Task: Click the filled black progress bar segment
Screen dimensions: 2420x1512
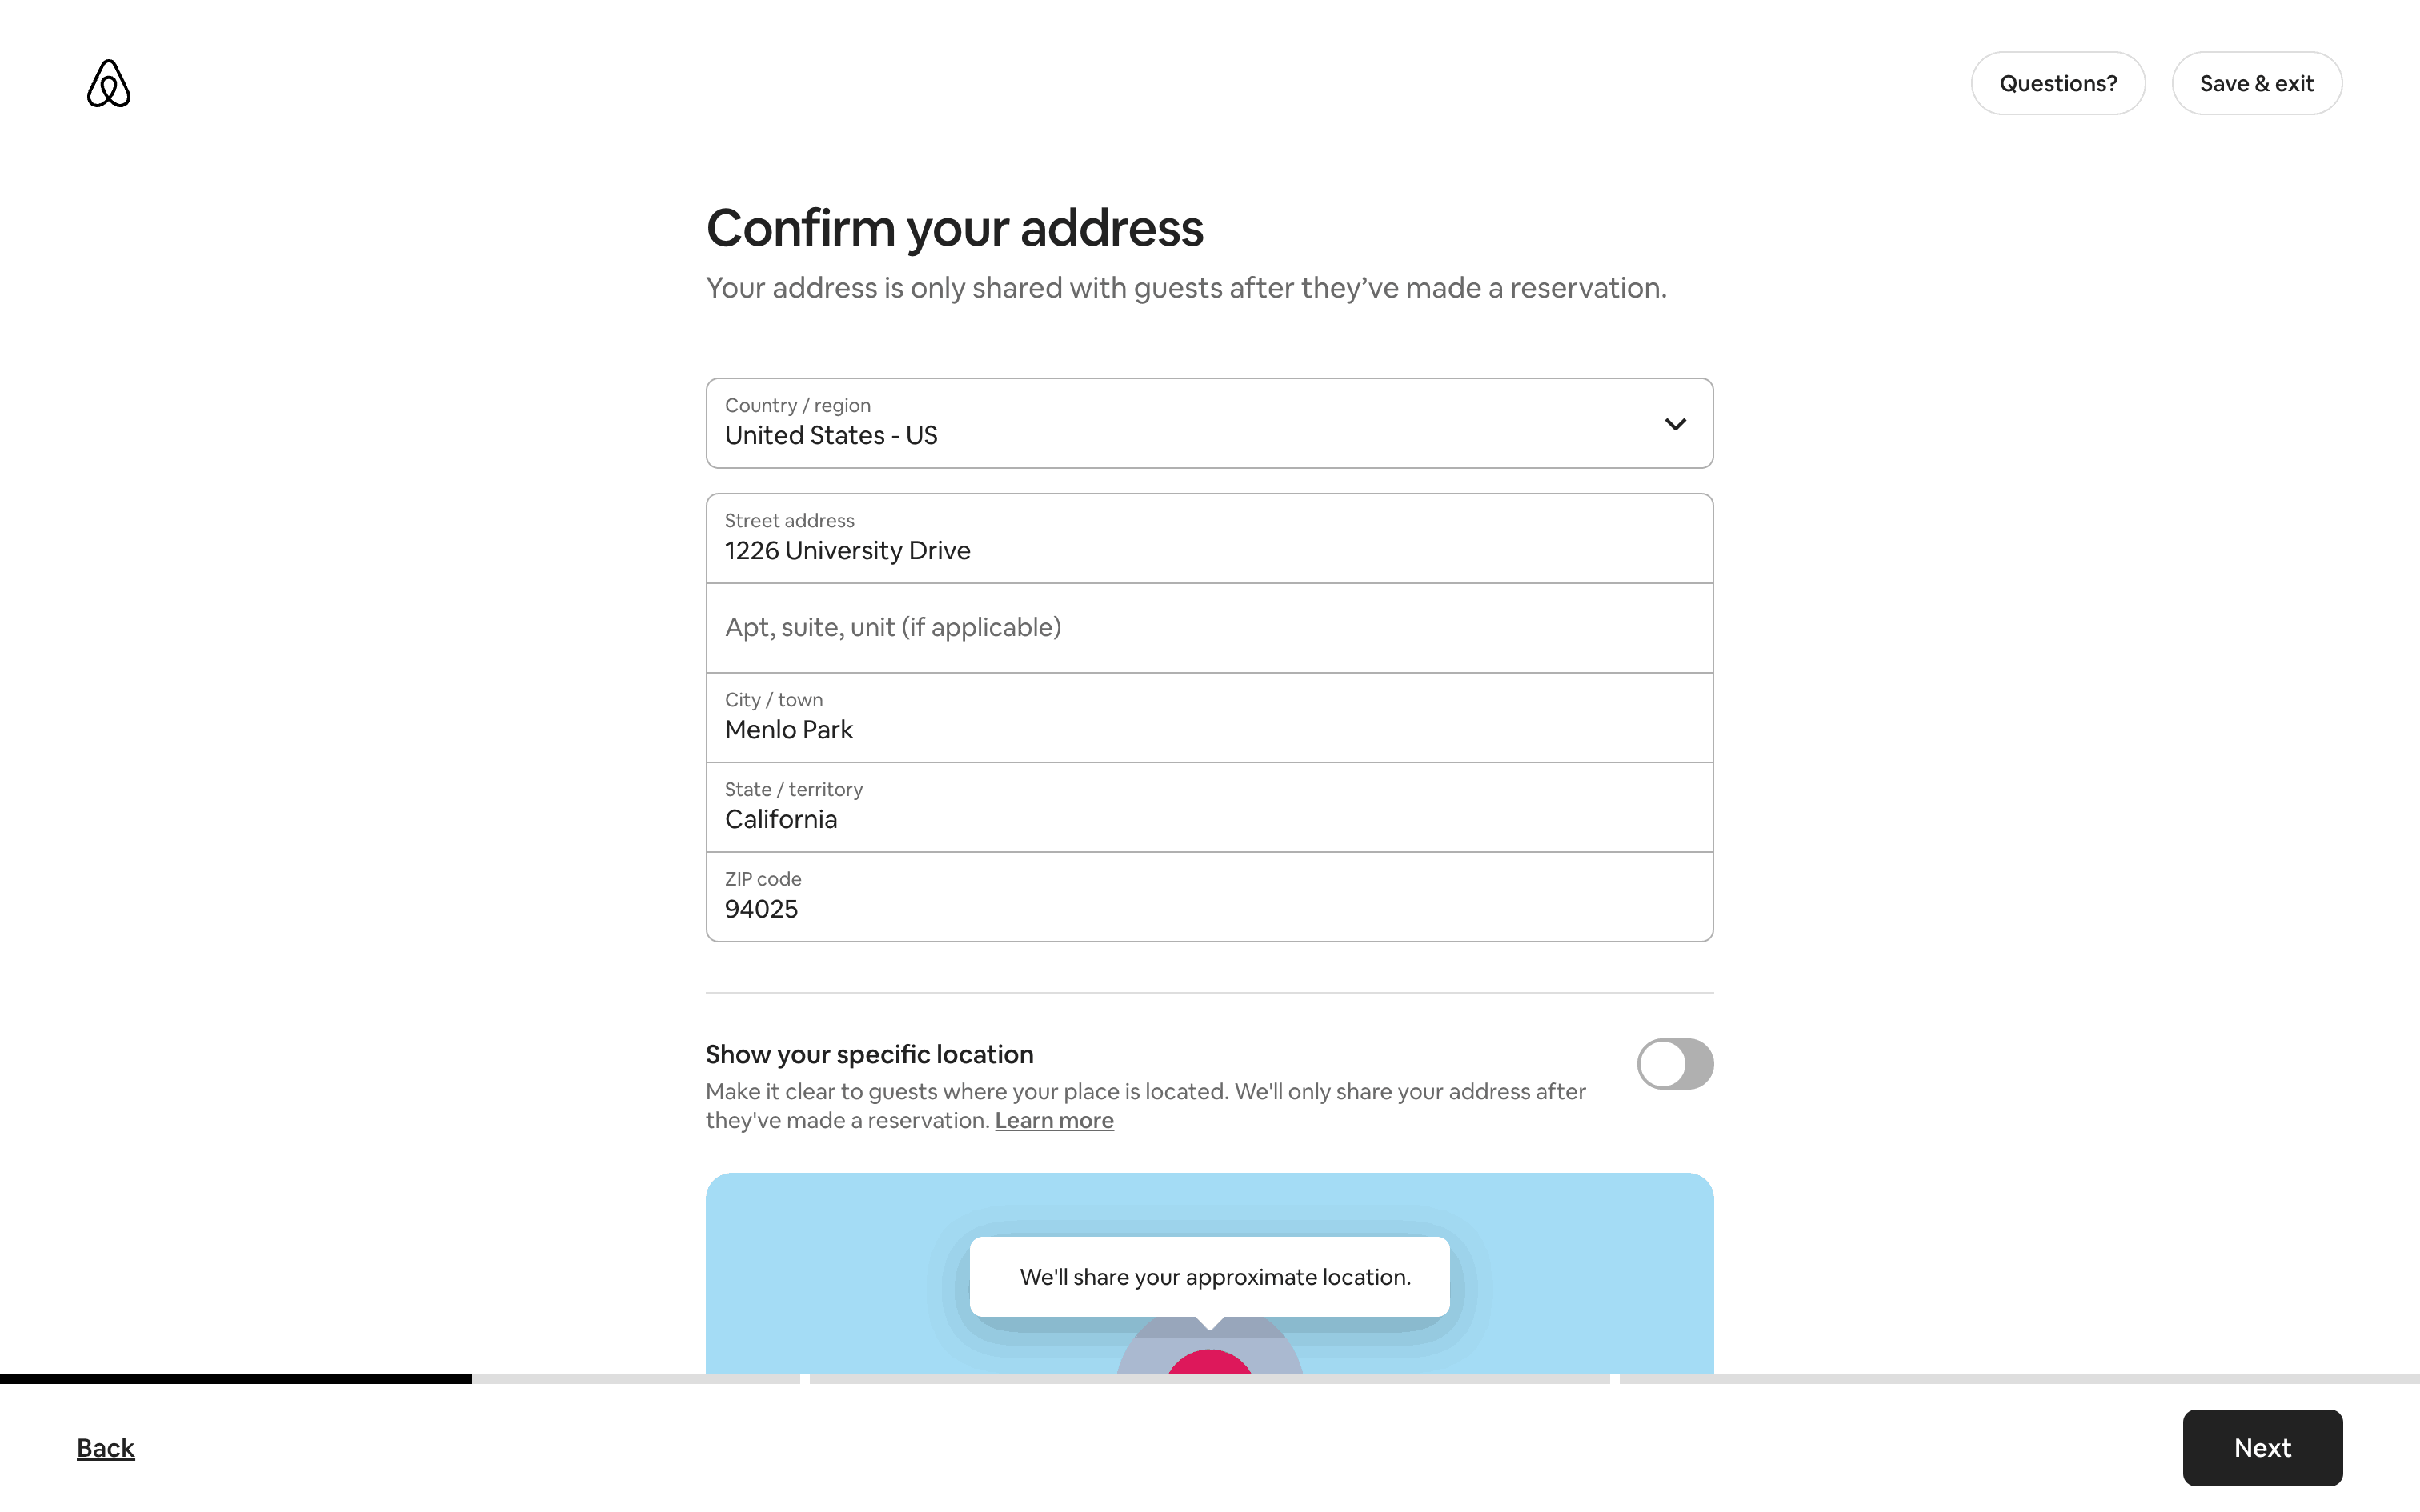Action: point(236,1379)
